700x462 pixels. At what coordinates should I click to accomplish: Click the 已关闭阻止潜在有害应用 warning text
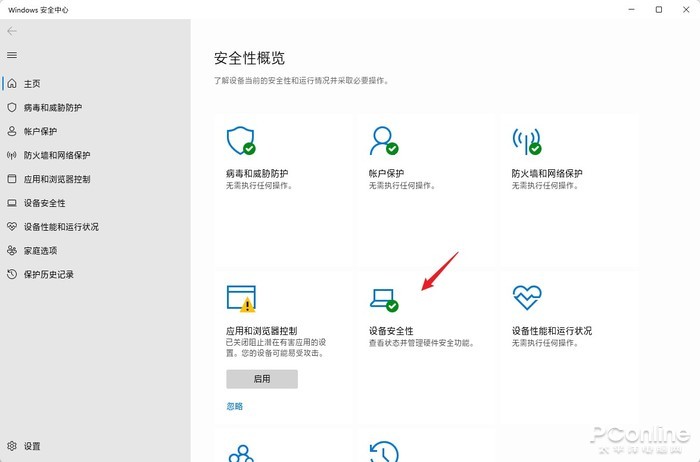tap(276, 348)
